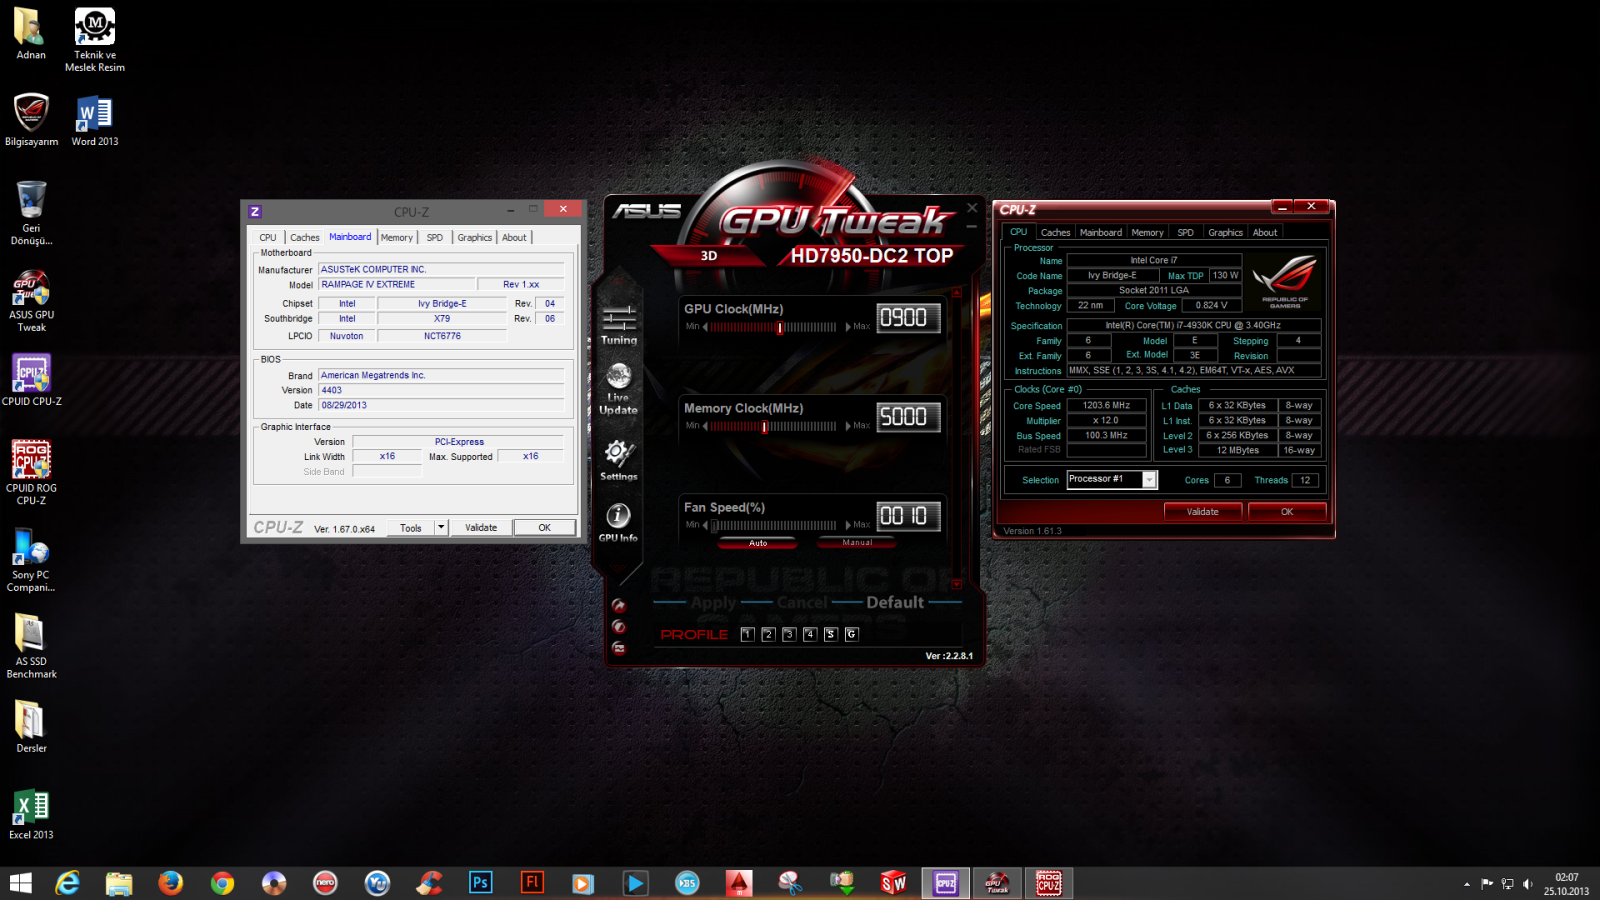Open Word 2013 desktop shortcut
The width and height of the screenshot is (1600, 900).
tap(95, 121)
